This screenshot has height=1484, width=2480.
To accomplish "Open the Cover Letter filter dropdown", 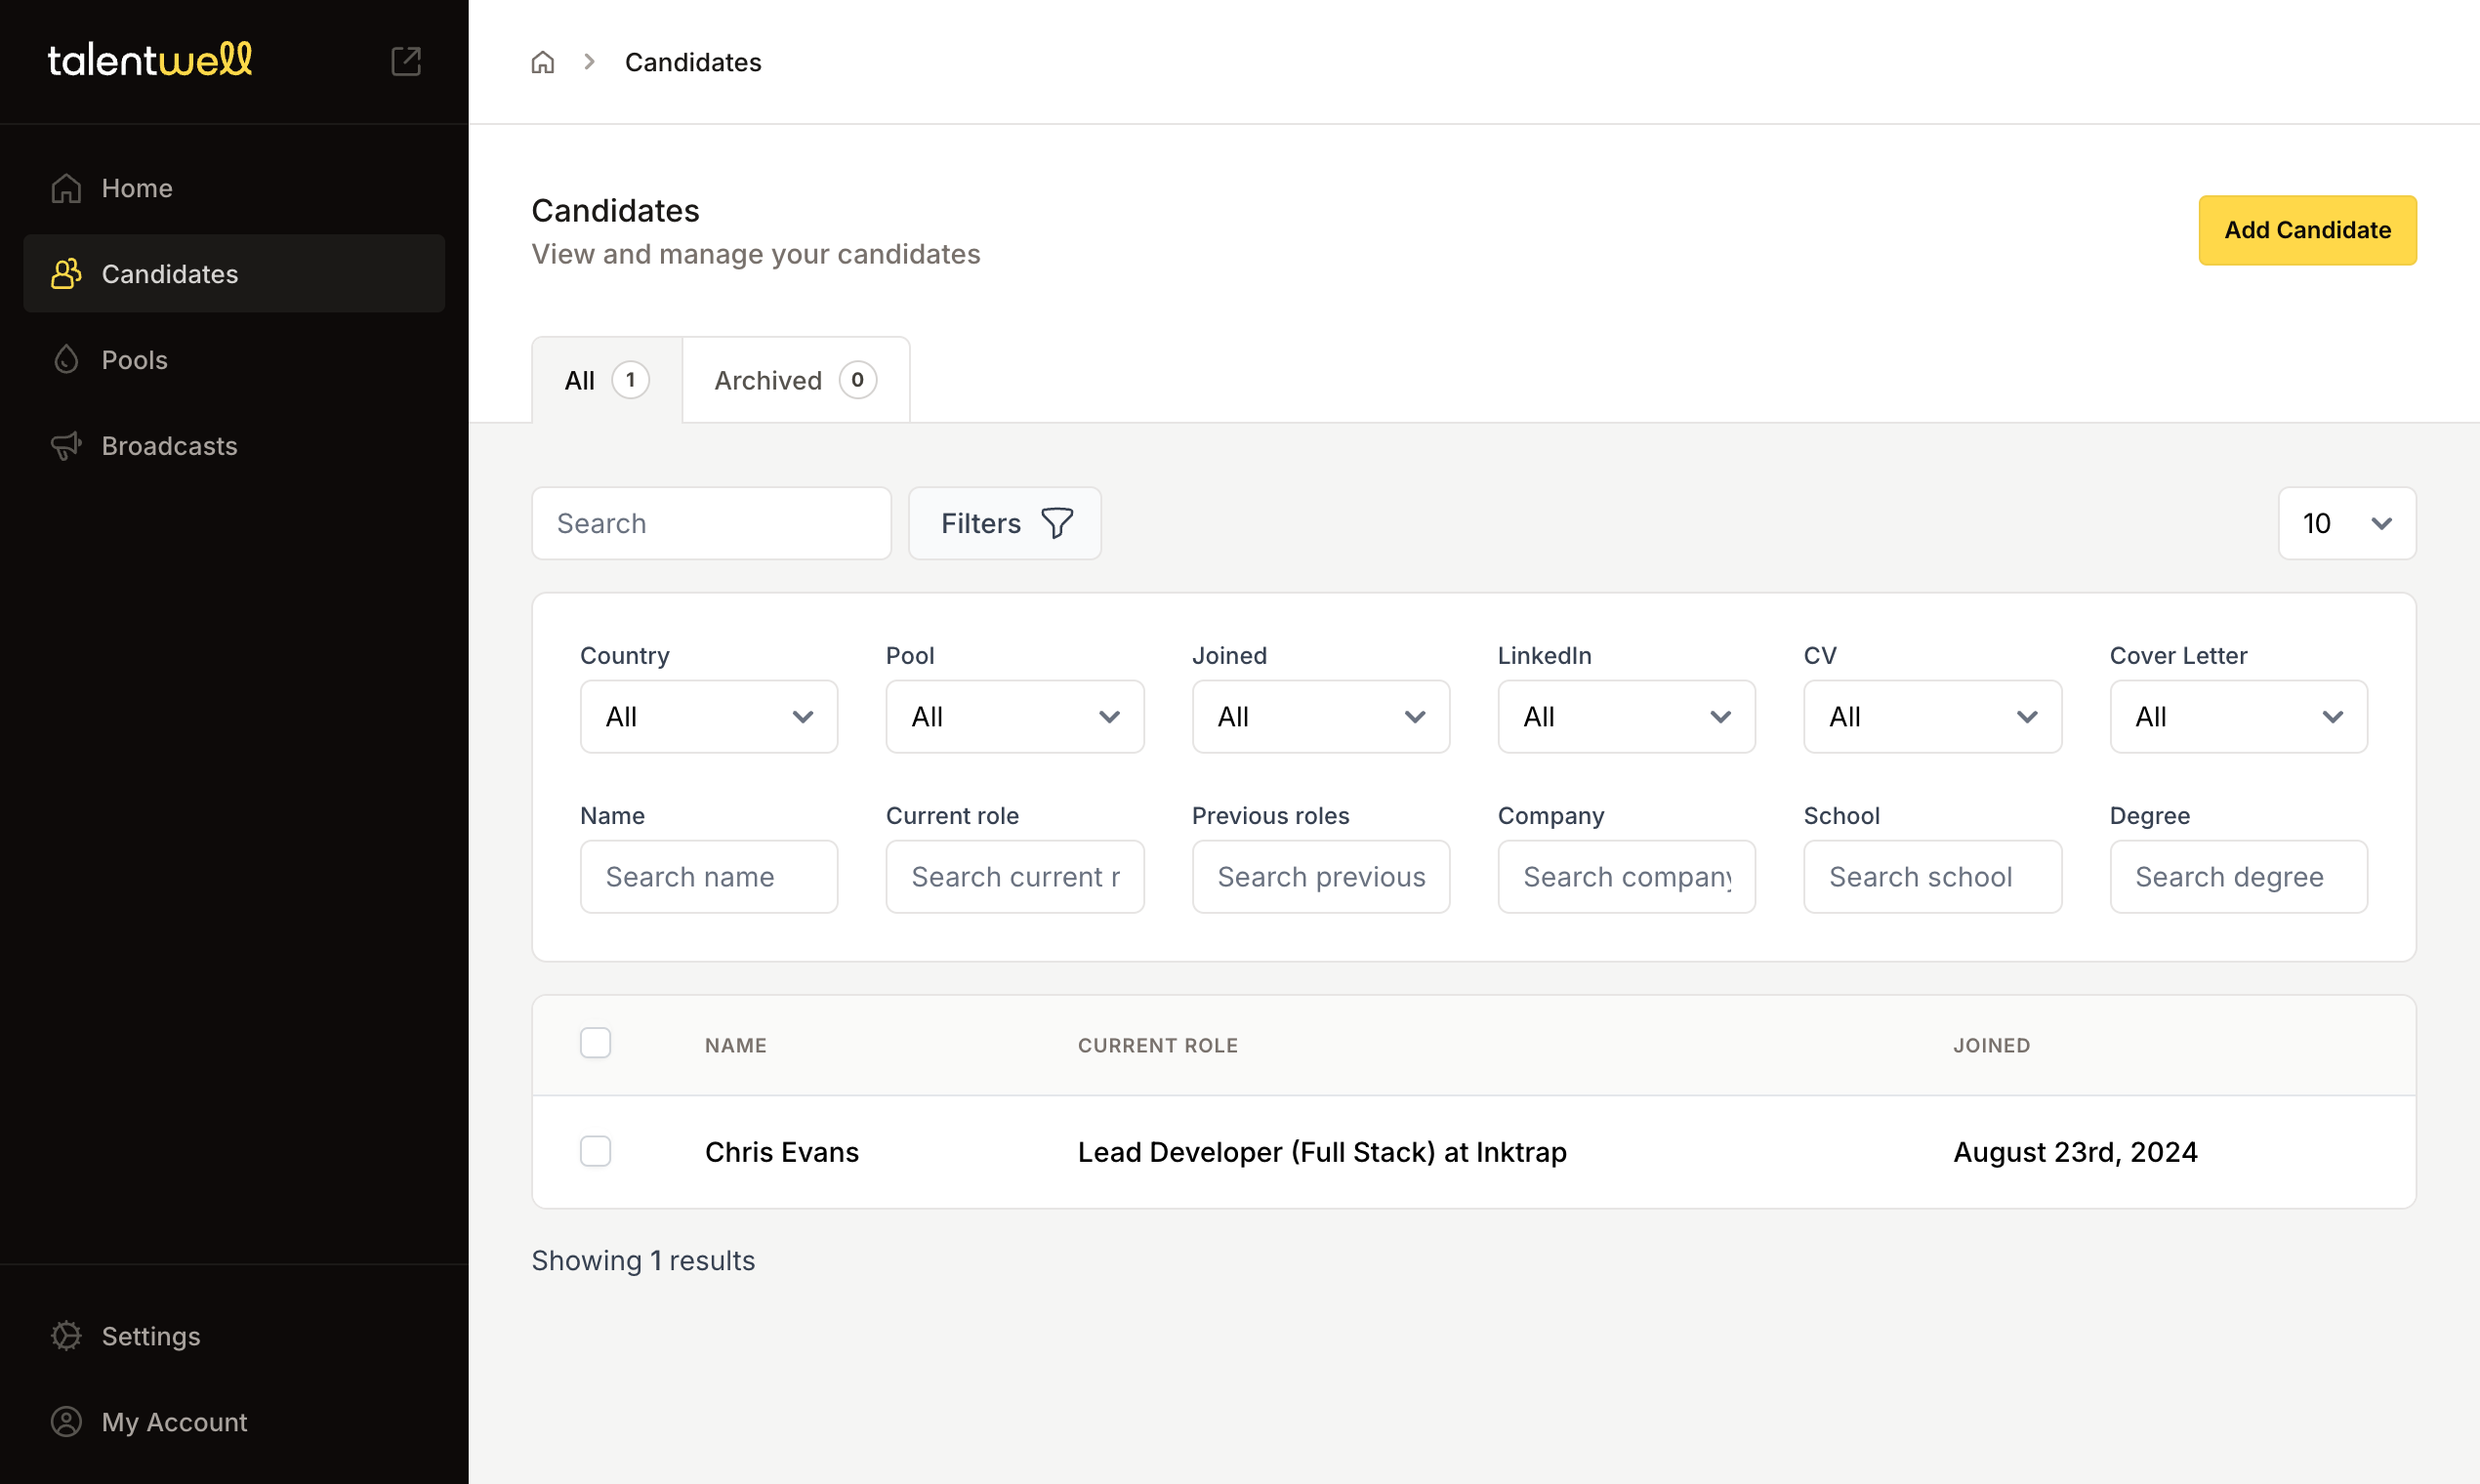I will (2237, 717).
